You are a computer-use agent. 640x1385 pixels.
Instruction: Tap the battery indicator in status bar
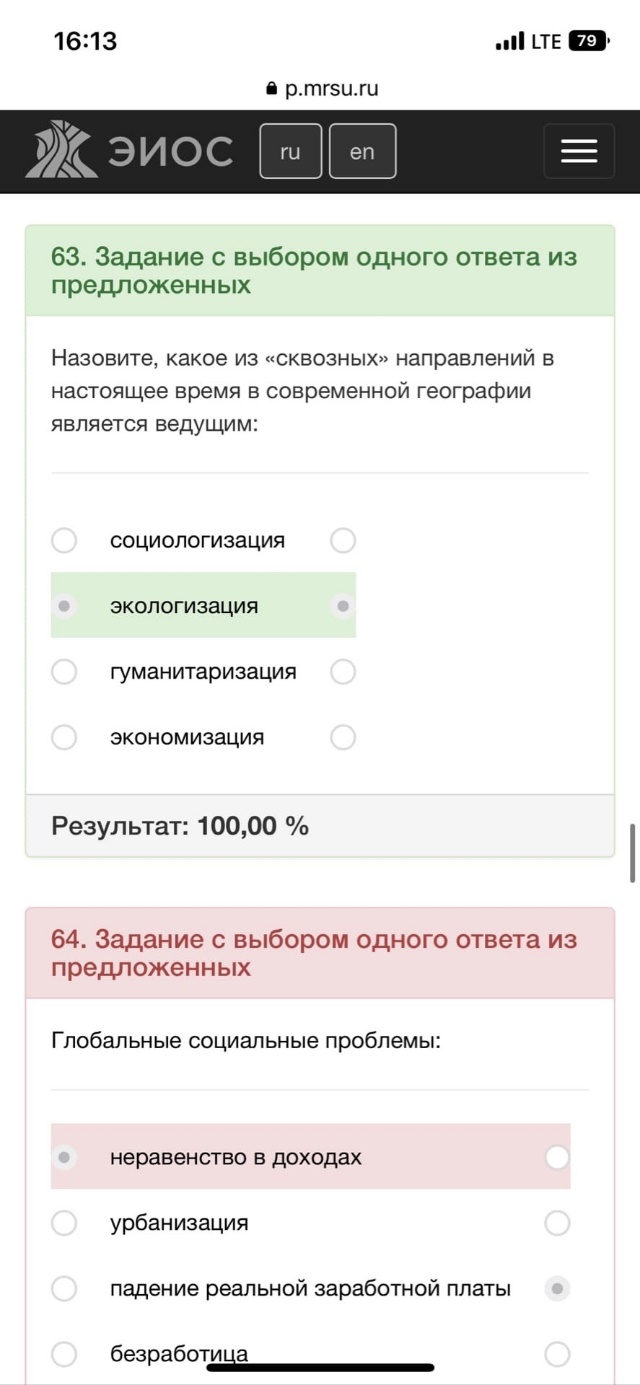(x=587, y=41)
